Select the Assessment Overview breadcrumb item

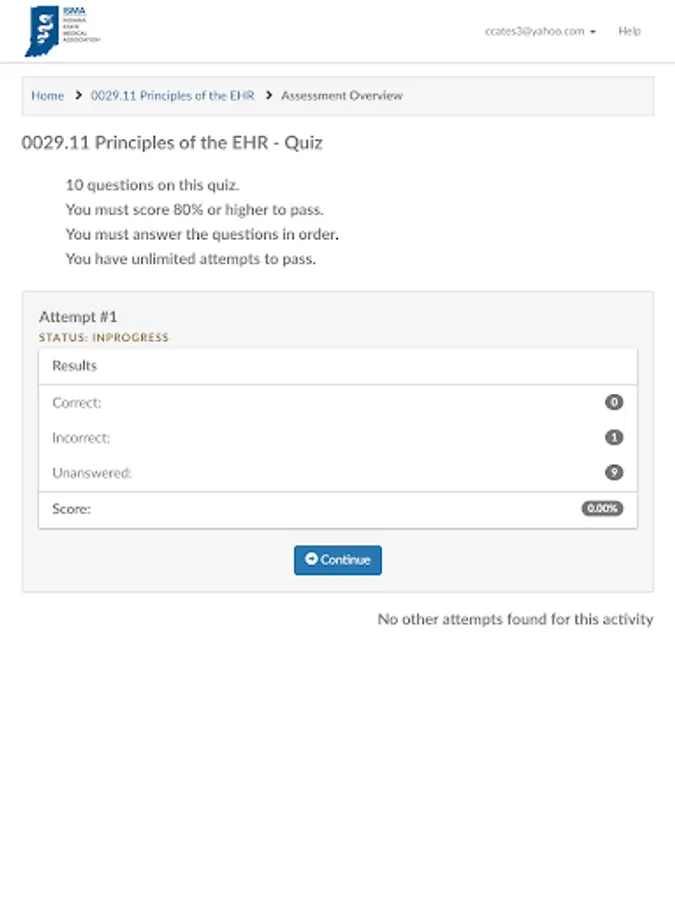click(x=342, y=96)
